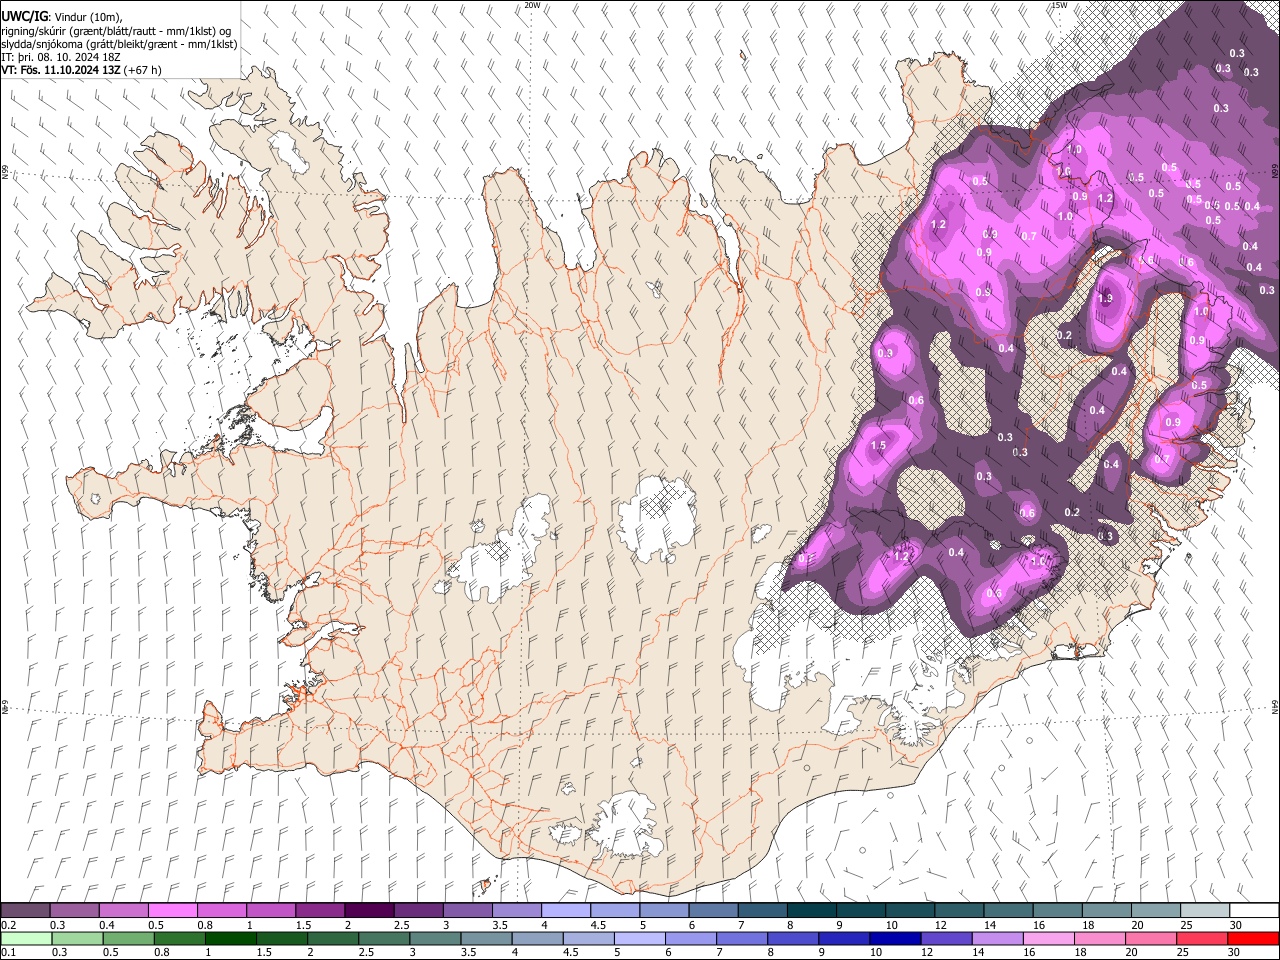Select light lavender swatch at 4 in upper scale

tap(566, 910)
